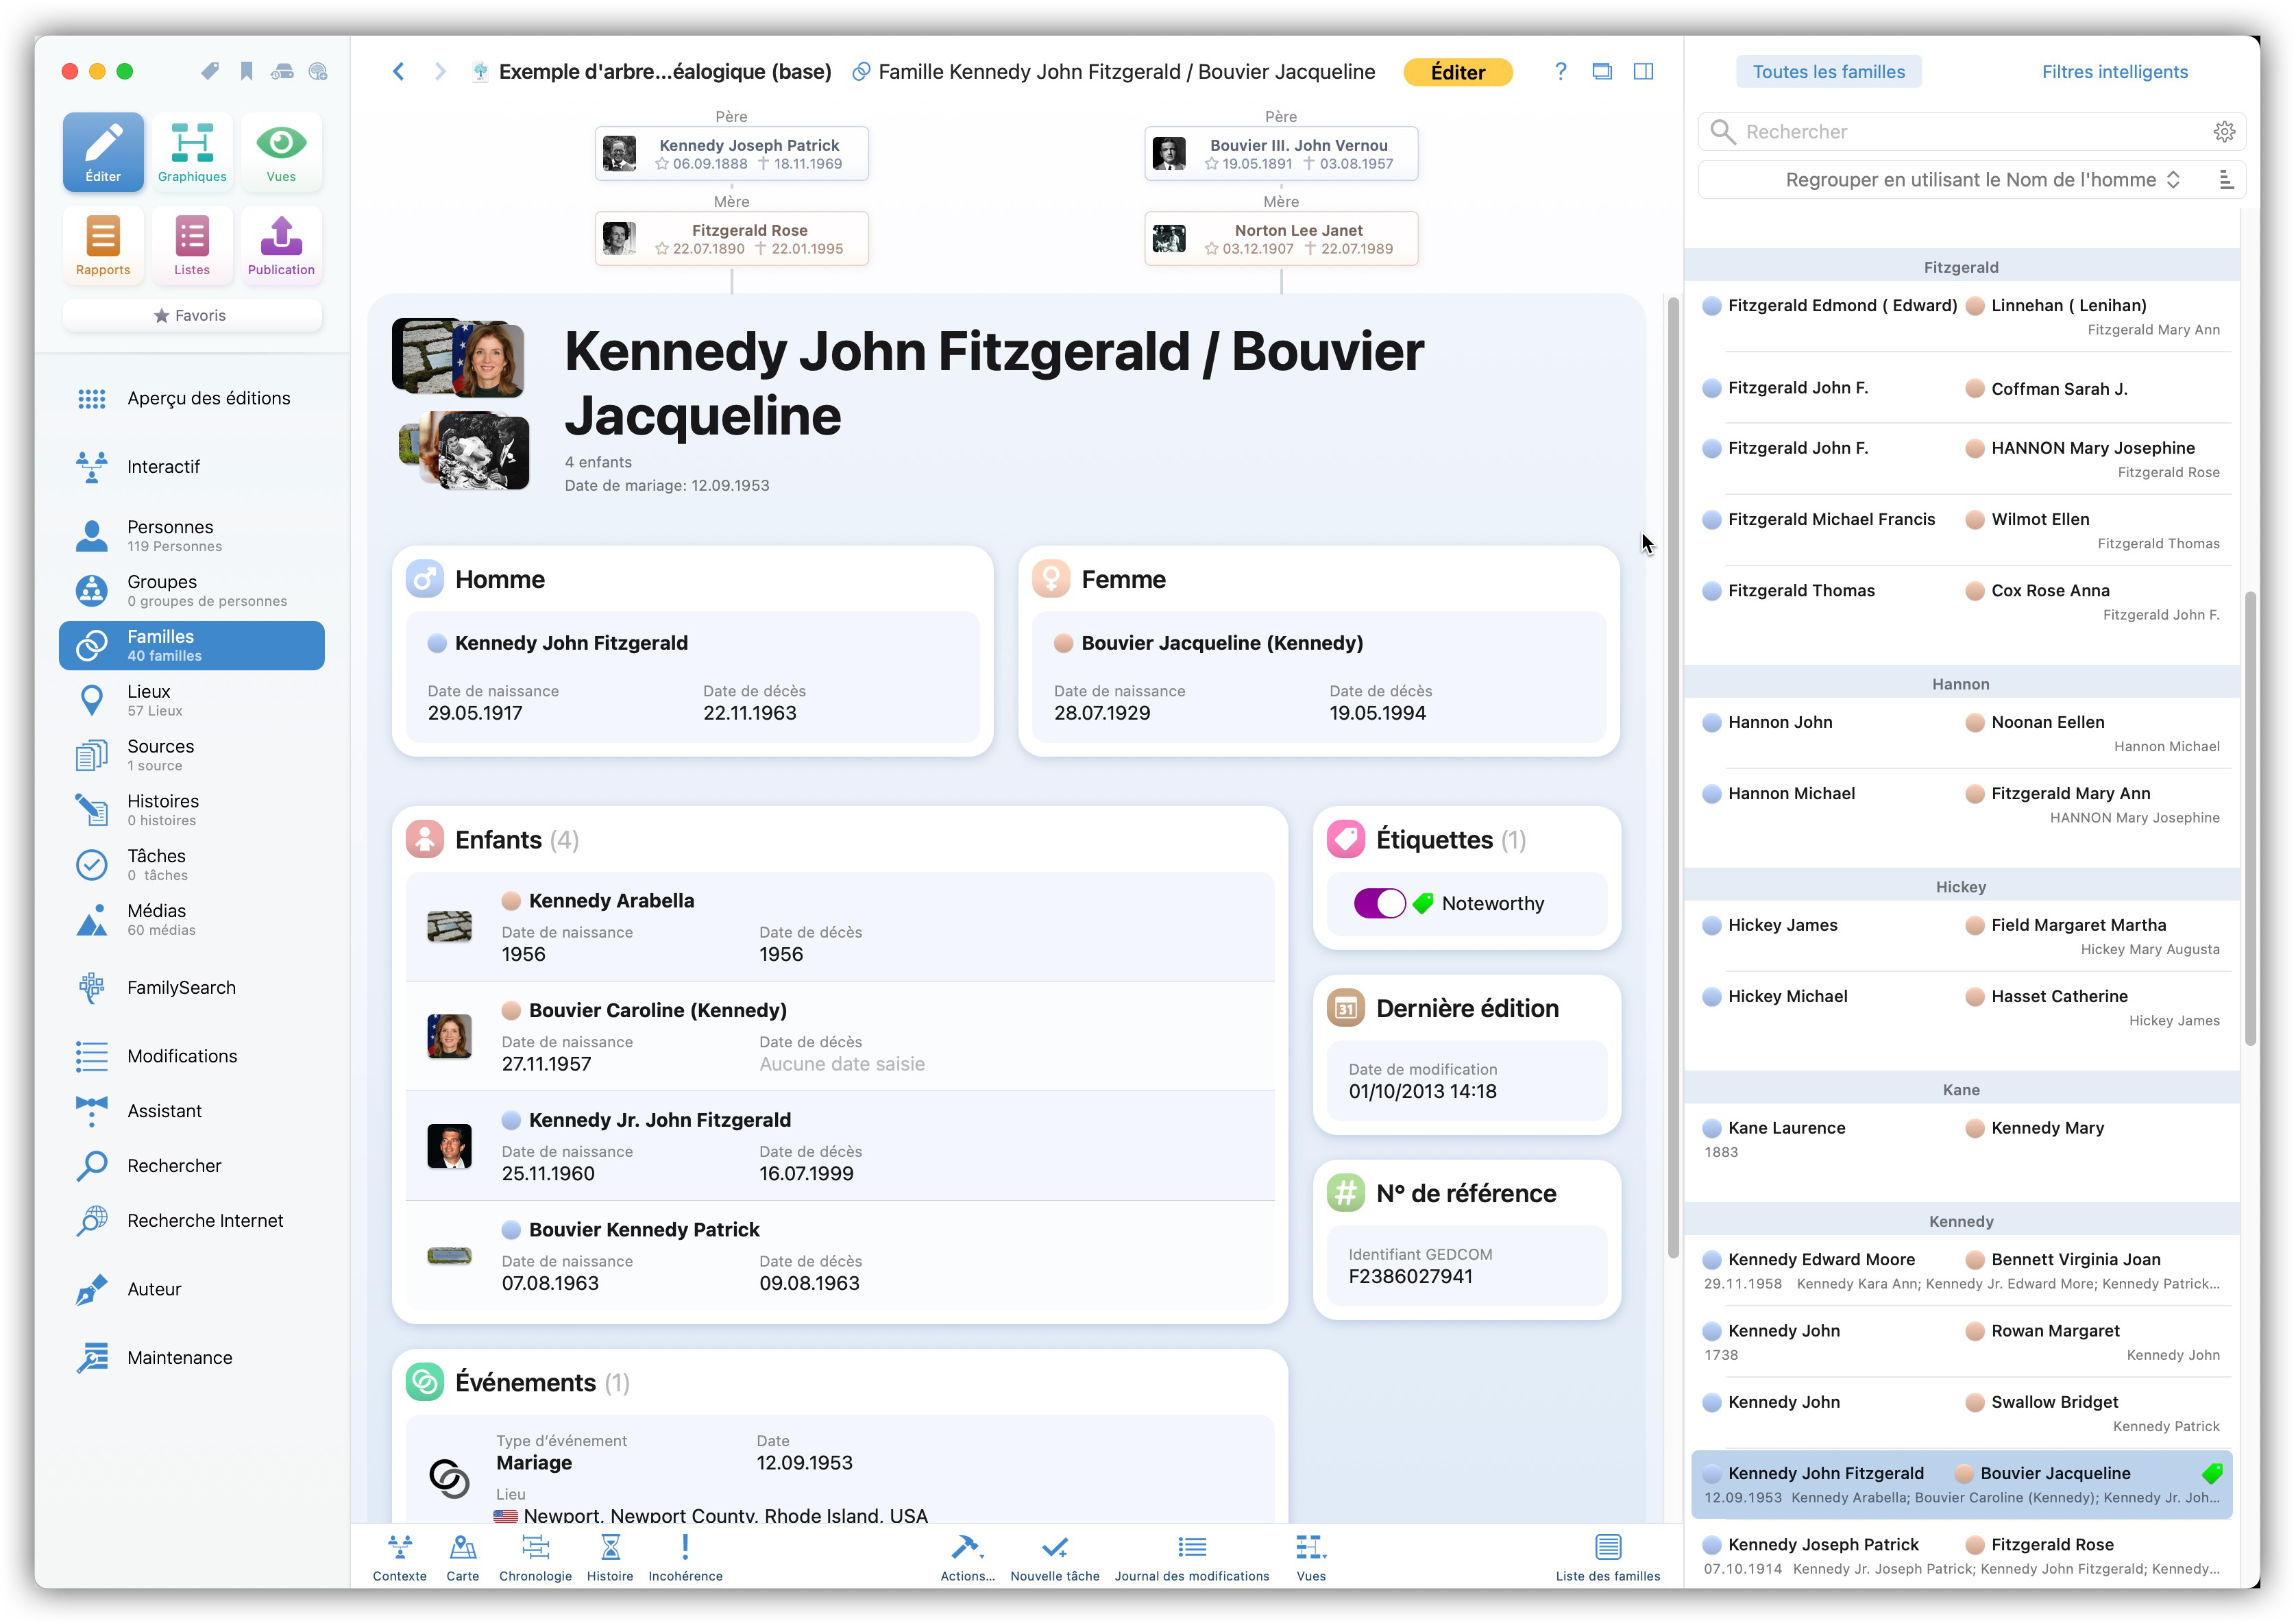Toggle the Noteworthy label switch
This screenshot has width=2296, height=1623.
coord(1380,903)
